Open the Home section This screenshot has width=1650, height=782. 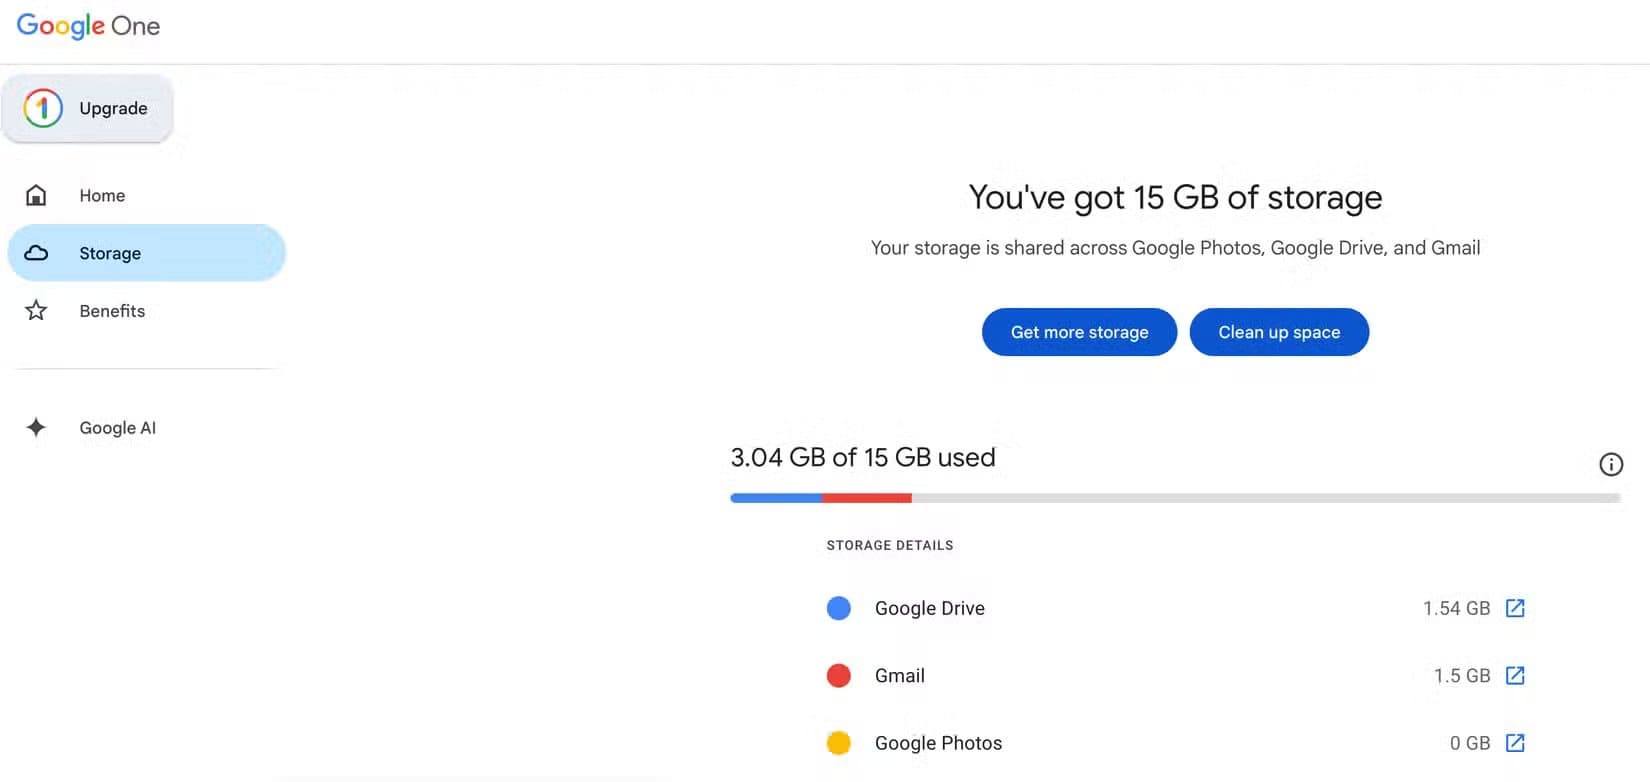pos(102,195)
